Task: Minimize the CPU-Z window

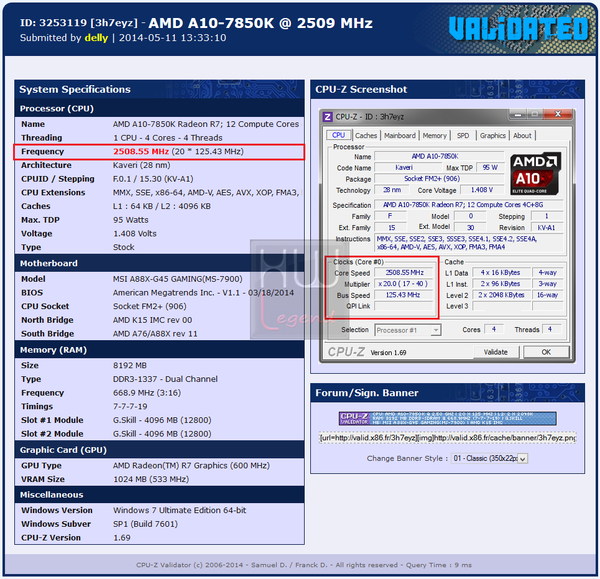Action: [518, 114]
